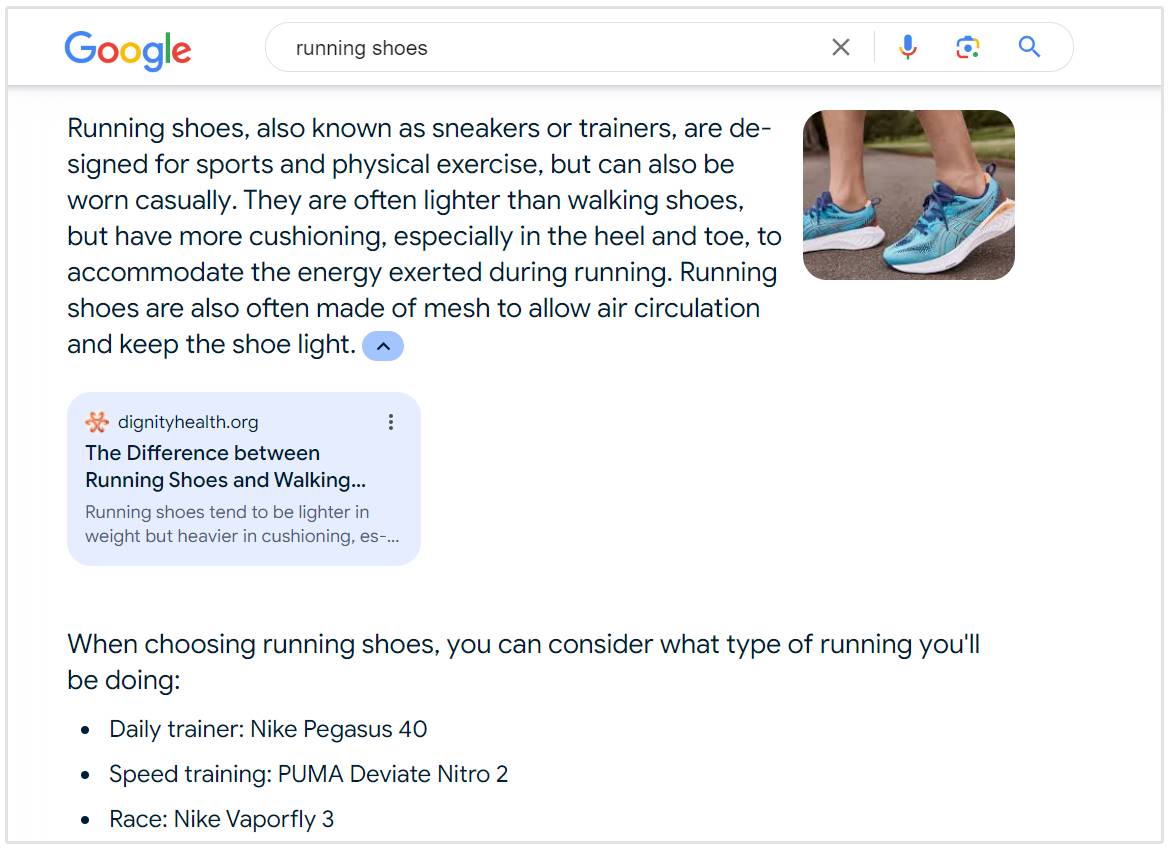Open the blue running shoes photo
The width and height of the screenshot is (1170, 850).
[x=908, y=195]
